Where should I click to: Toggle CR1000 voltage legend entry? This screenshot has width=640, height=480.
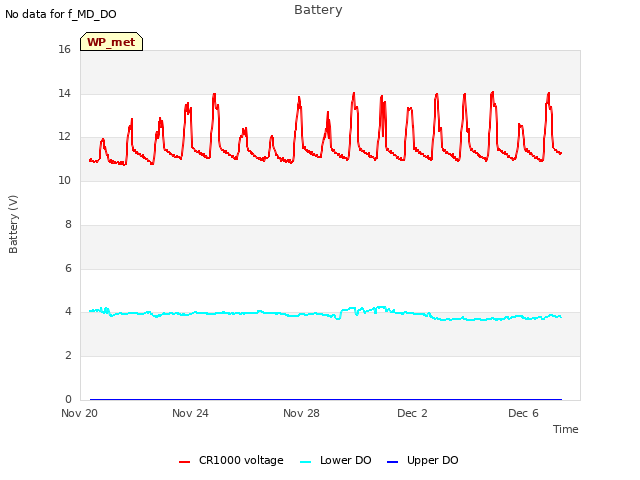(x=231, y=460)
